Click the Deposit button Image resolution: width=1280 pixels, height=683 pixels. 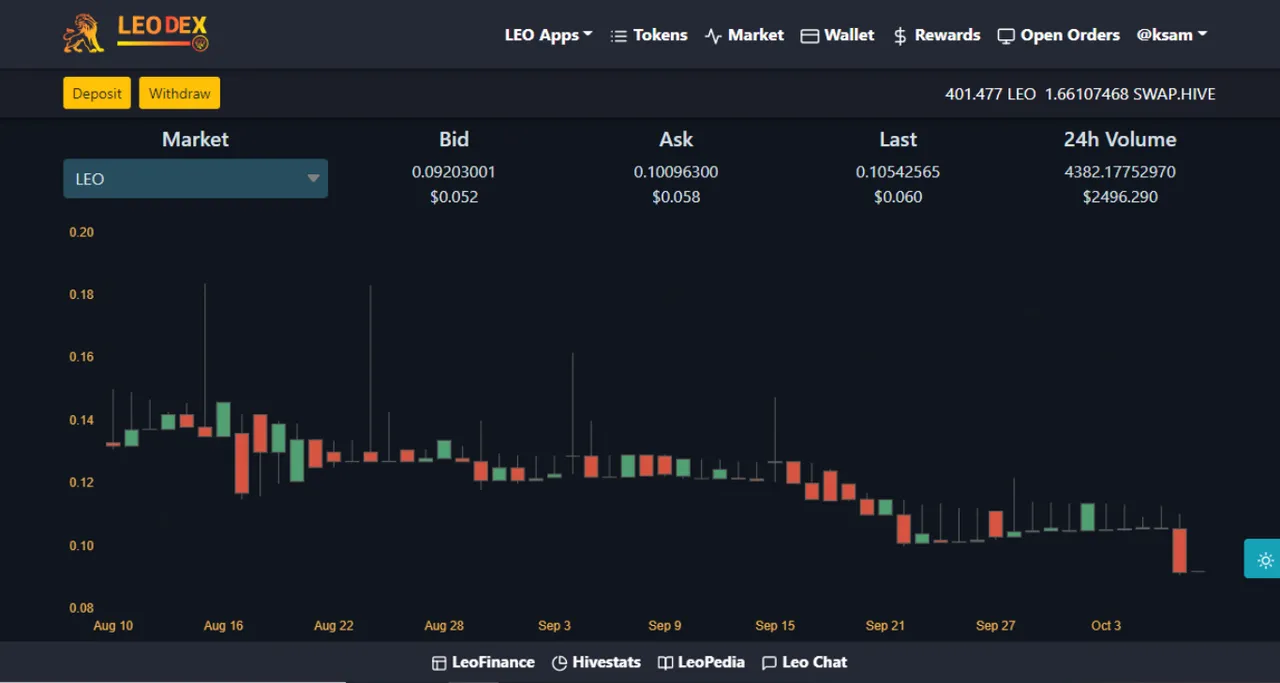pyautogui.click(x=97, y=93)
